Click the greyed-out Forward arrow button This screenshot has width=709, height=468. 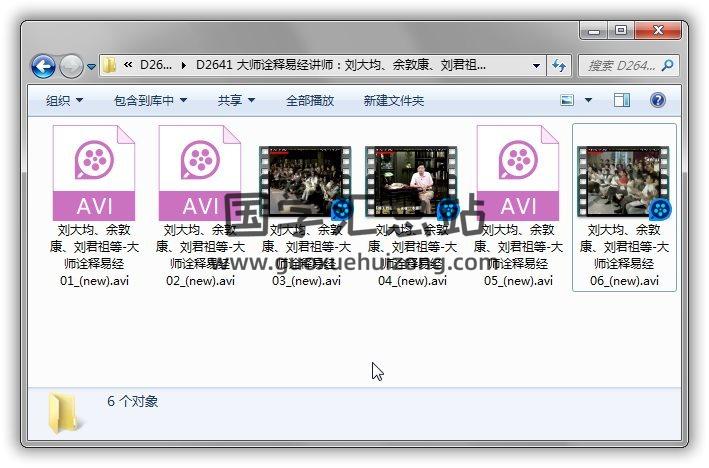point(71,66)
